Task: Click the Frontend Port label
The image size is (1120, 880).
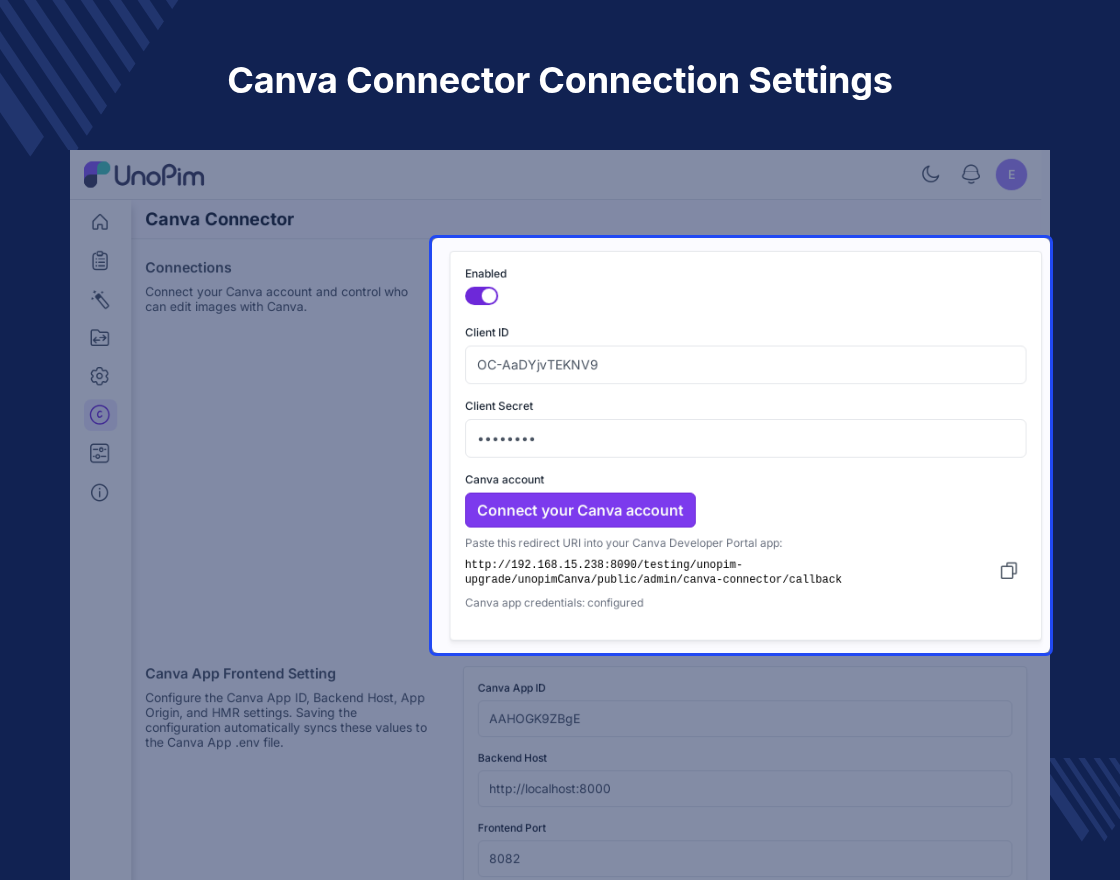Action: coord(511,828)
